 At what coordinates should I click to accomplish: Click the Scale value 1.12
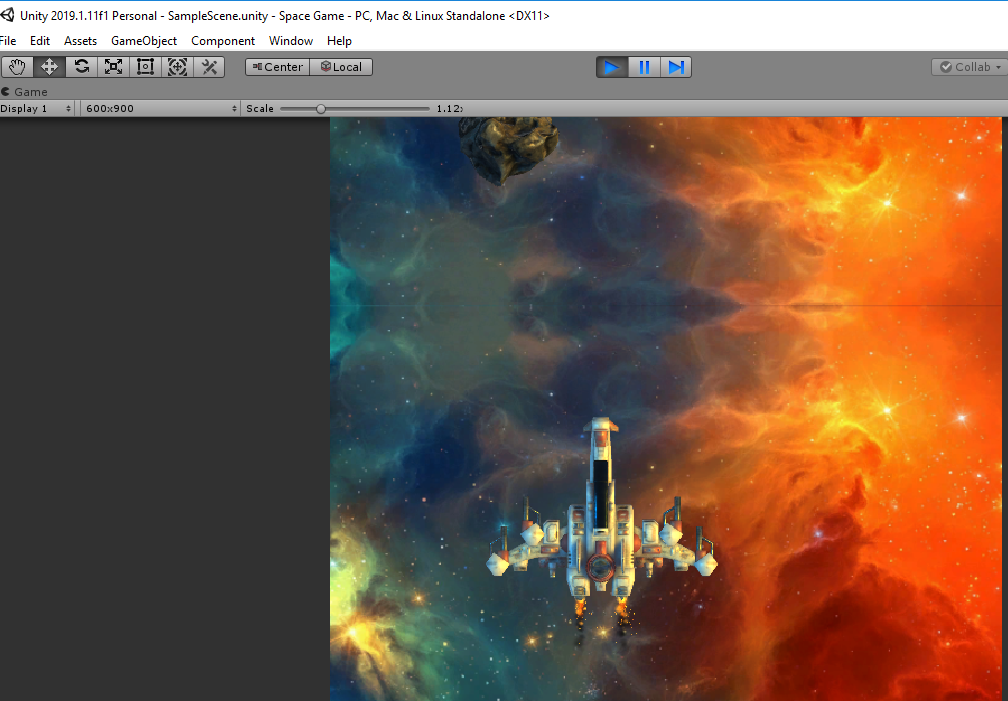449,109
